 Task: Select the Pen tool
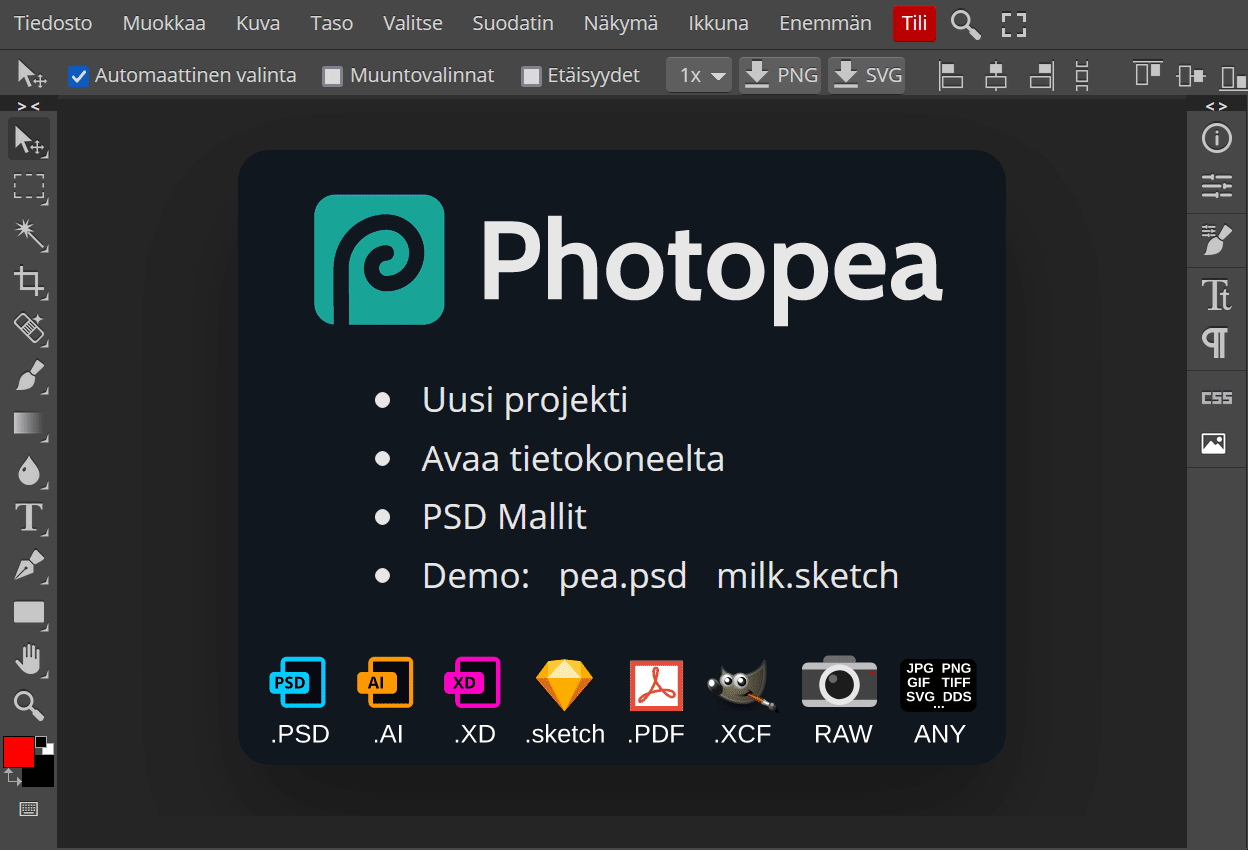(x=29, y=565)
